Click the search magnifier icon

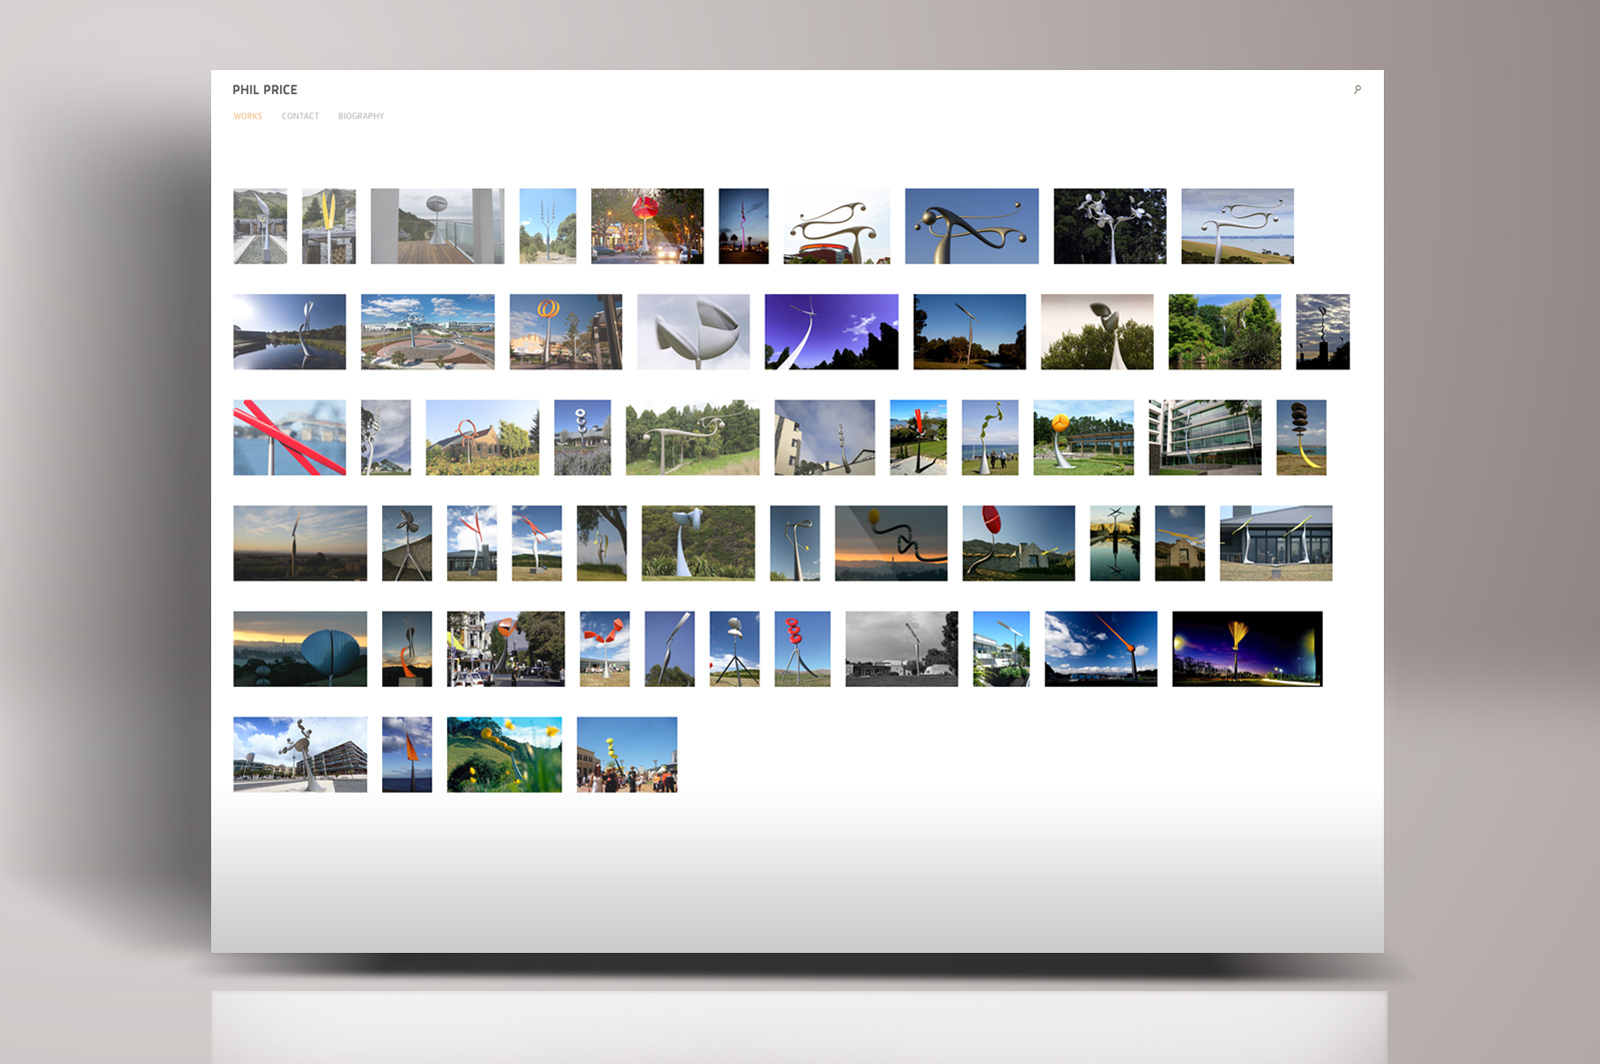tap(1357, 90)
